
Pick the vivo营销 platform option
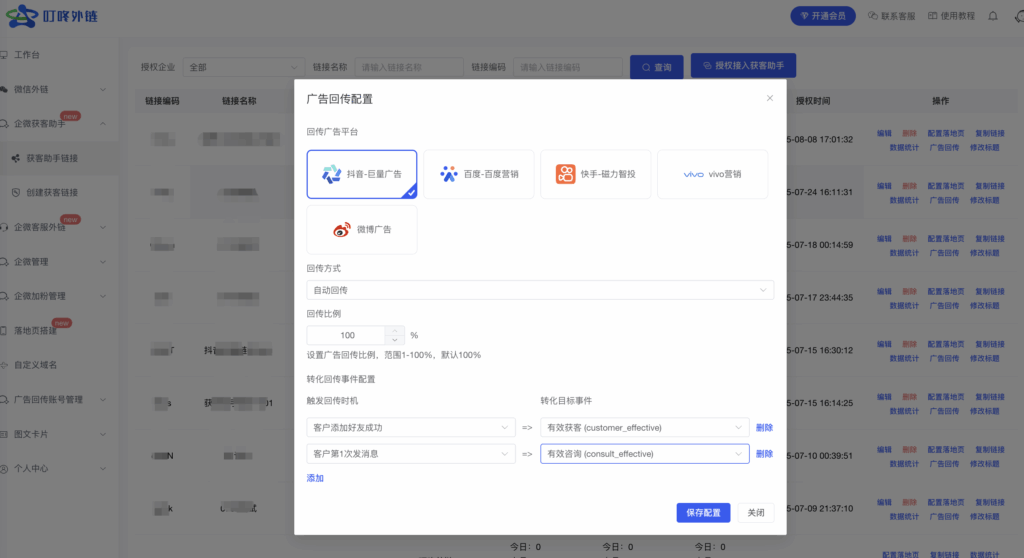712,174
